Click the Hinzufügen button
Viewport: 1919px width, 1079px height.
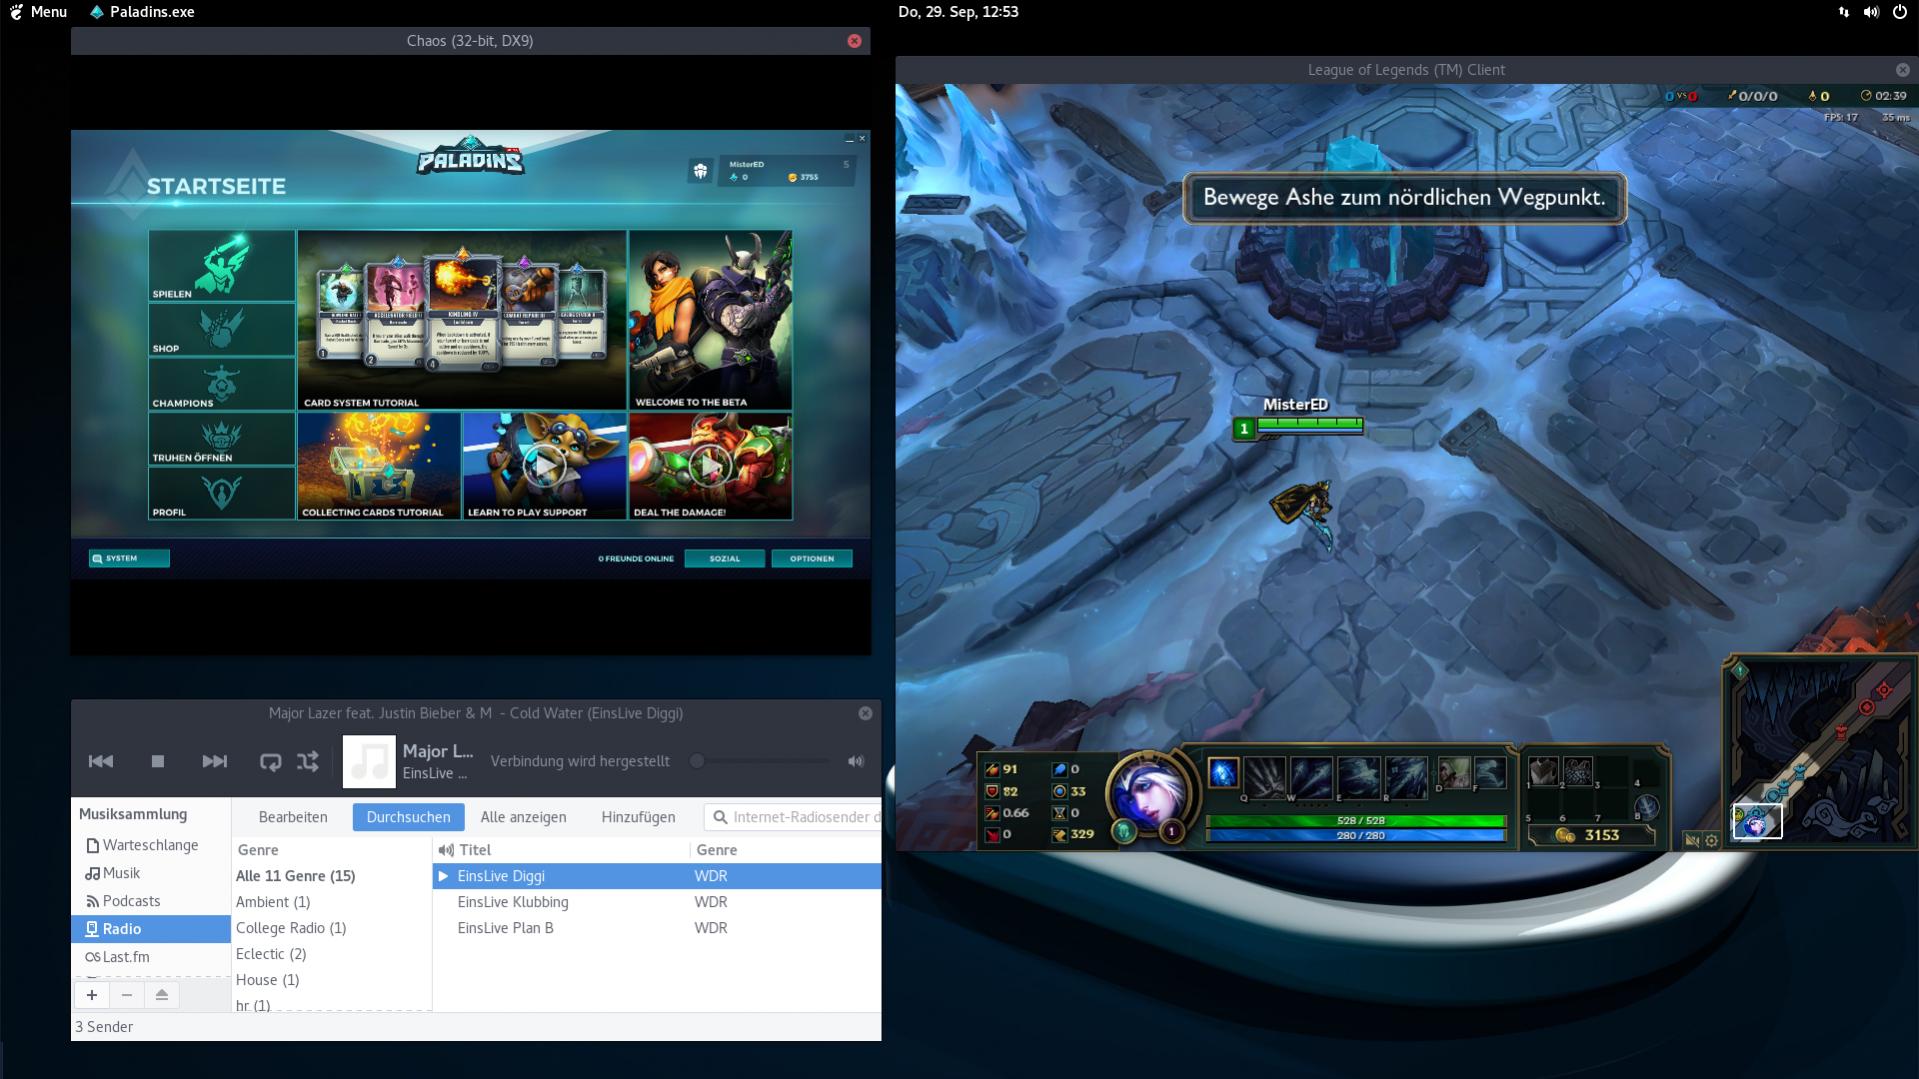(638, 817)
